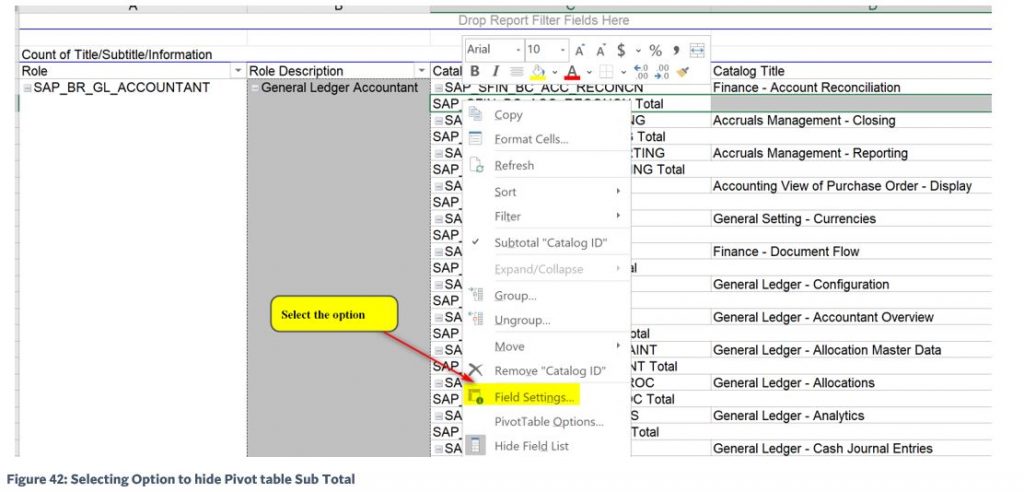This screenshot has width=1024, height=492.
Task: Select cell "Finance - Account Reconciliation"
Action: coord(851,88)
